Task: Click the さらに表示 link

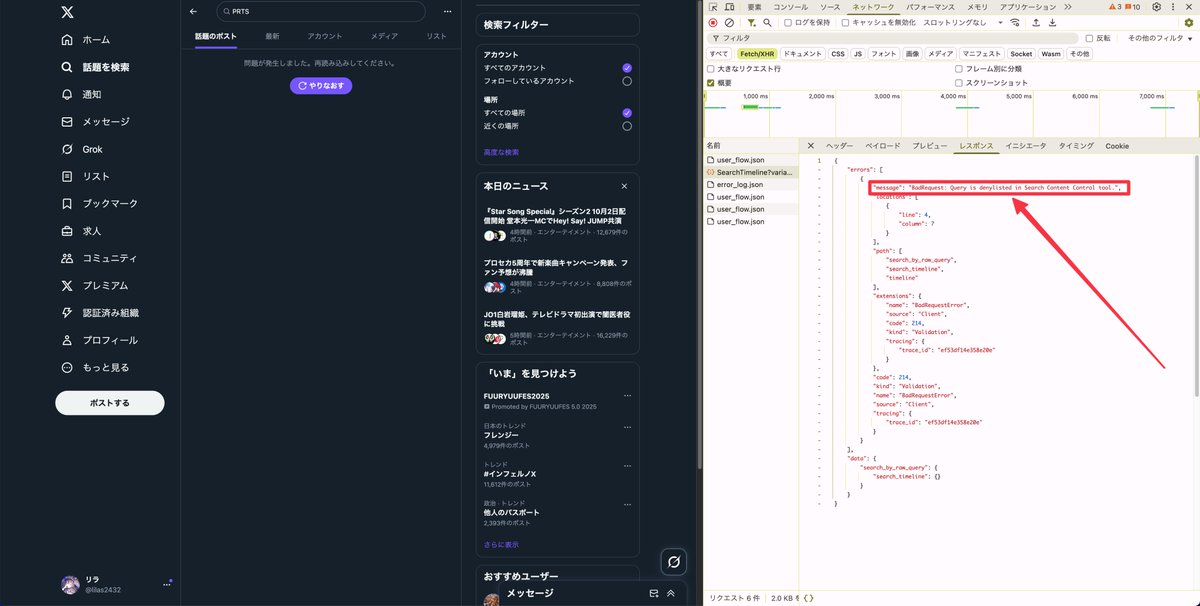Action: tap(501, 545)
